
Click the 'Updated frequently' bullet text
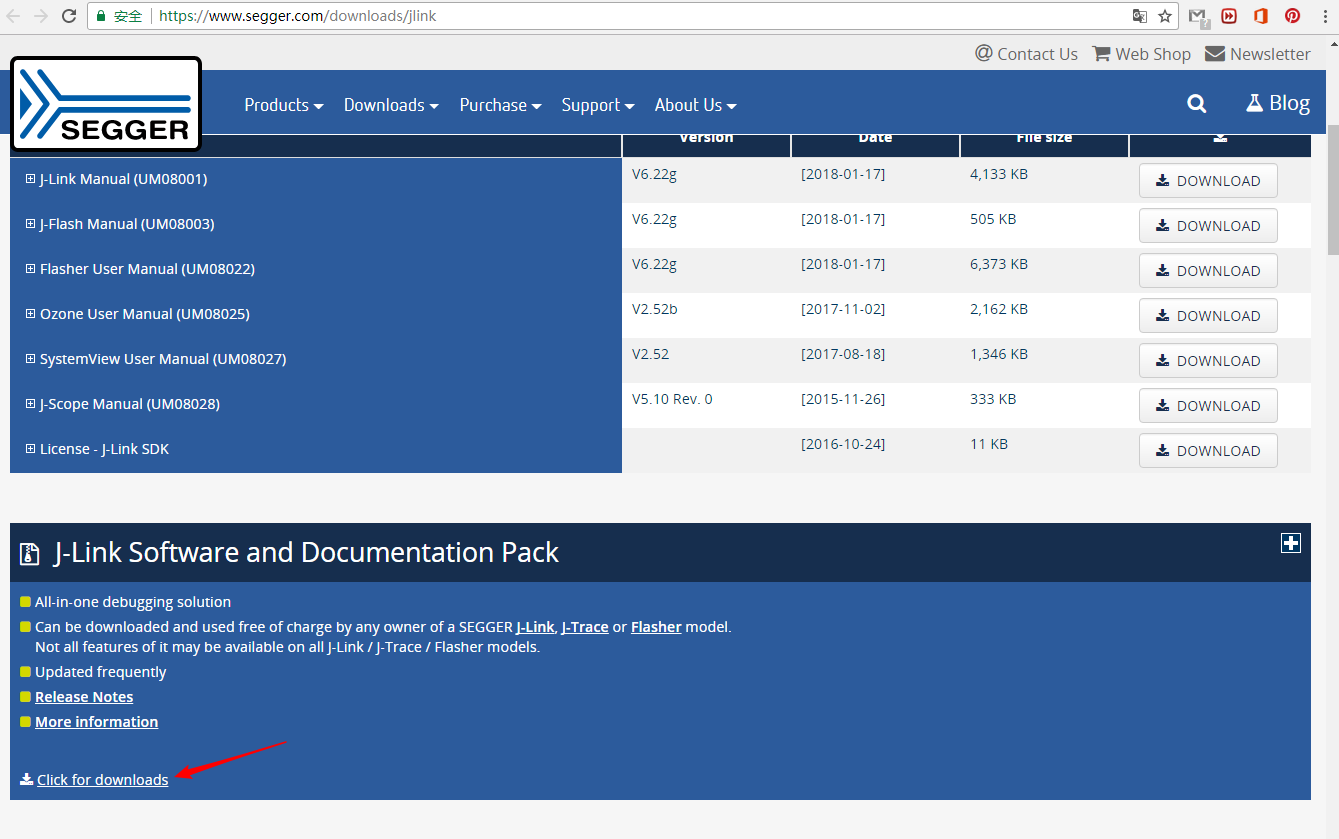[101, 672]
